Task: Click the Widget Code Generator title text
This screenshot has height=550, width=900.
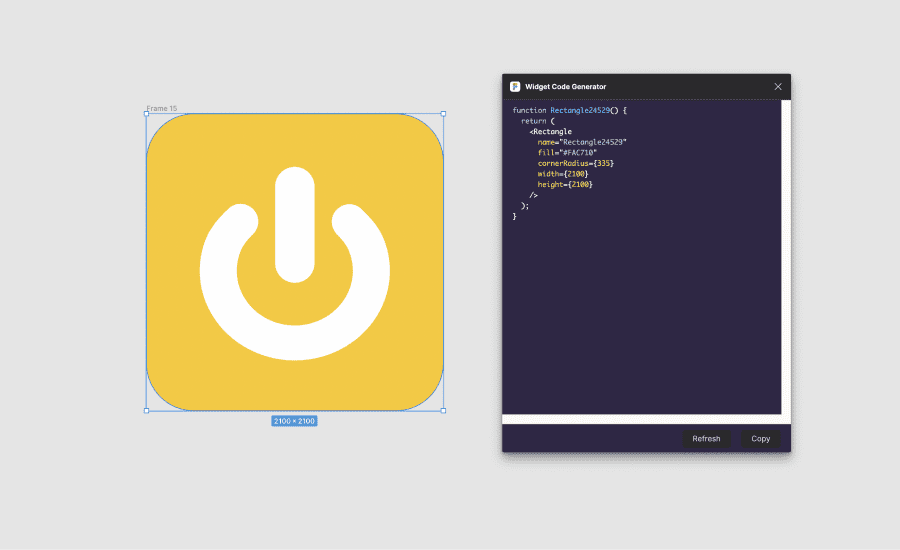Action: 565,87
